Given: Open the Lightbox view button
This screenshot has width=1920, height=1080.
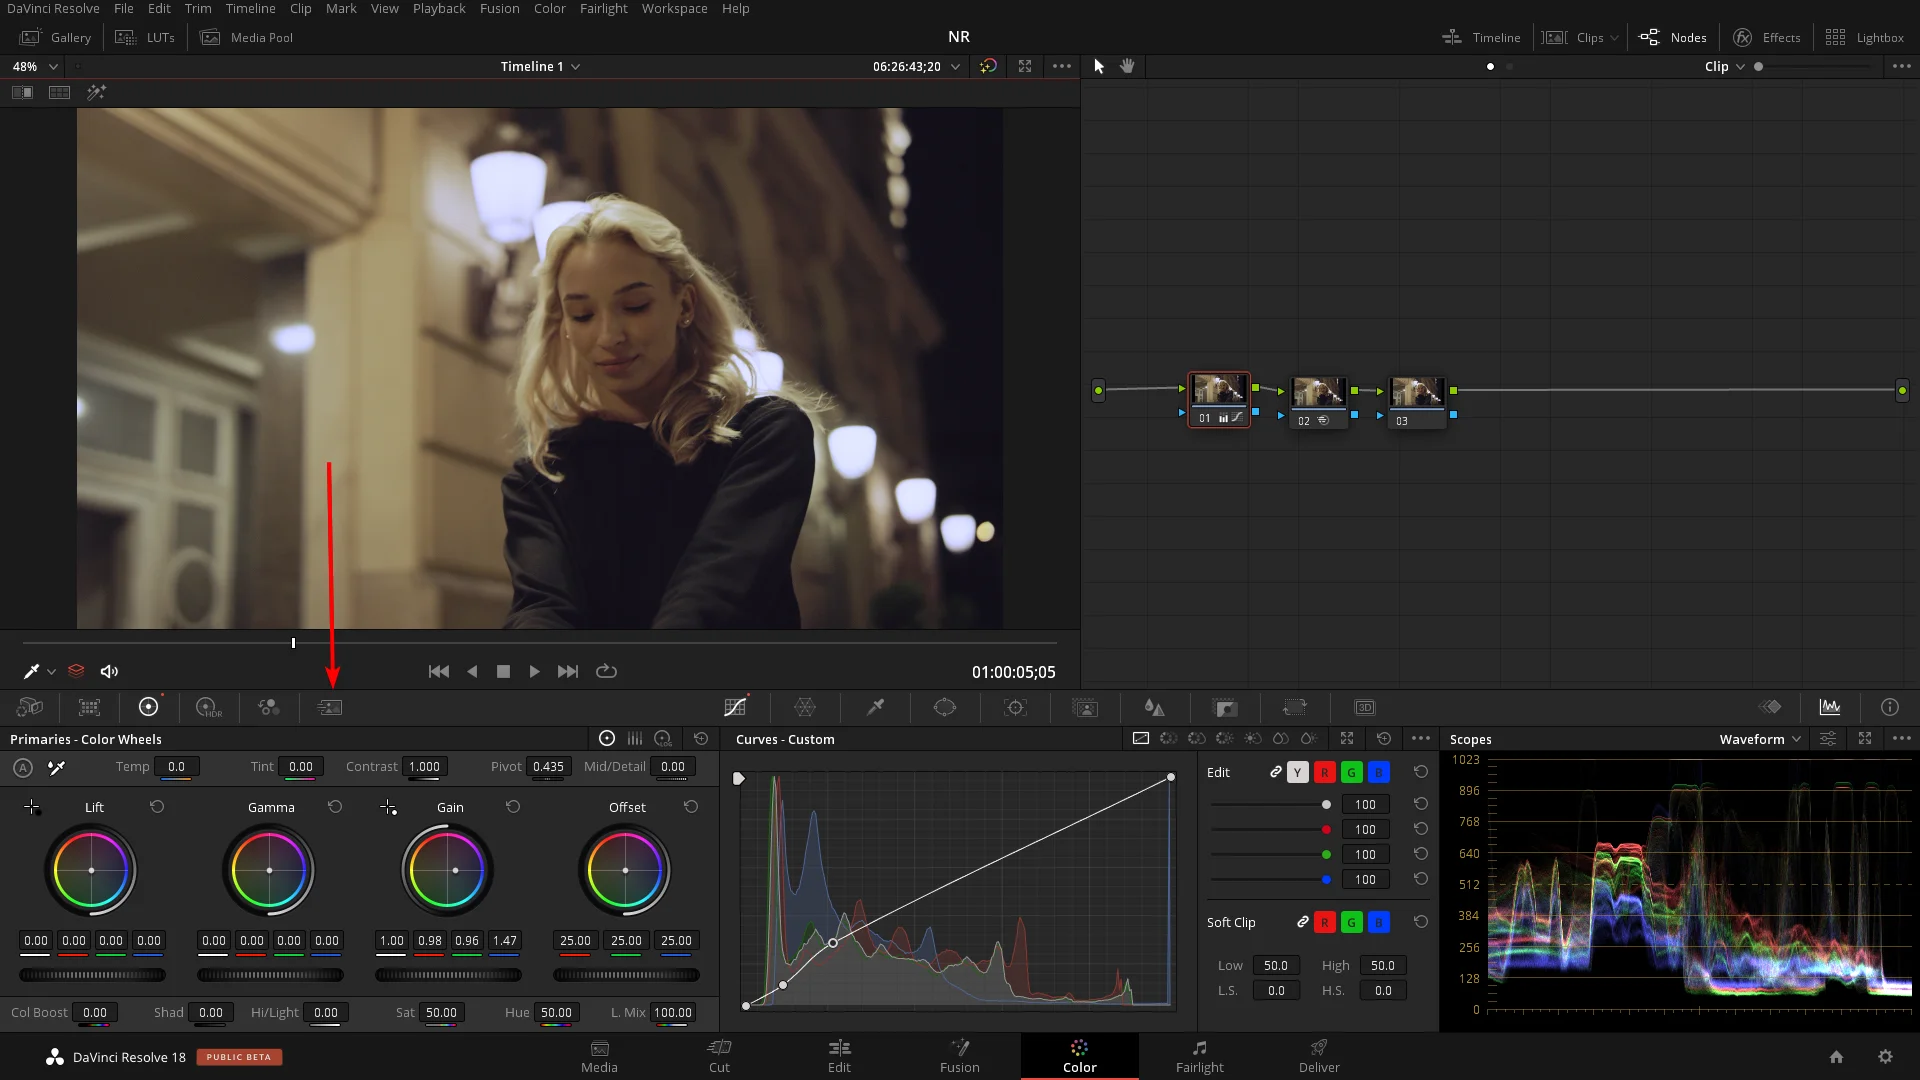Looking at the screenshot, I should pyautogui.click(x=1864, y=37).
